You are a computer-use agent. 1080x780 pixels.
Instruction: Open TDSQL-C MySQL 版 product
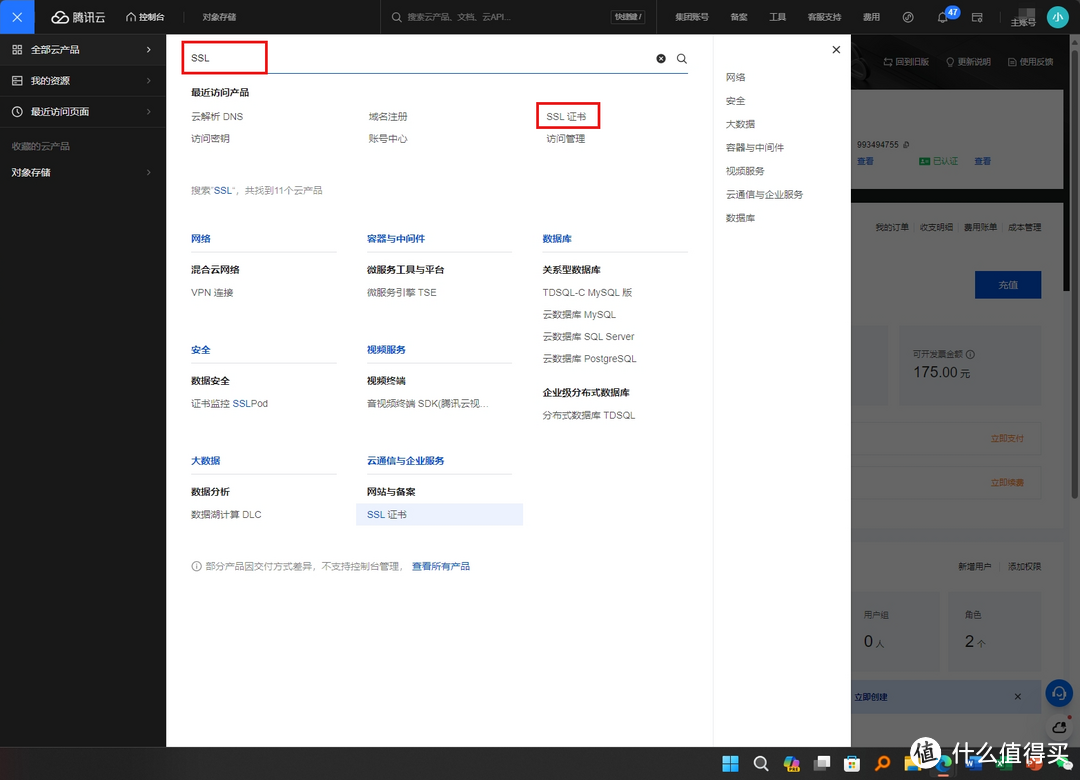tap(587, 293)
